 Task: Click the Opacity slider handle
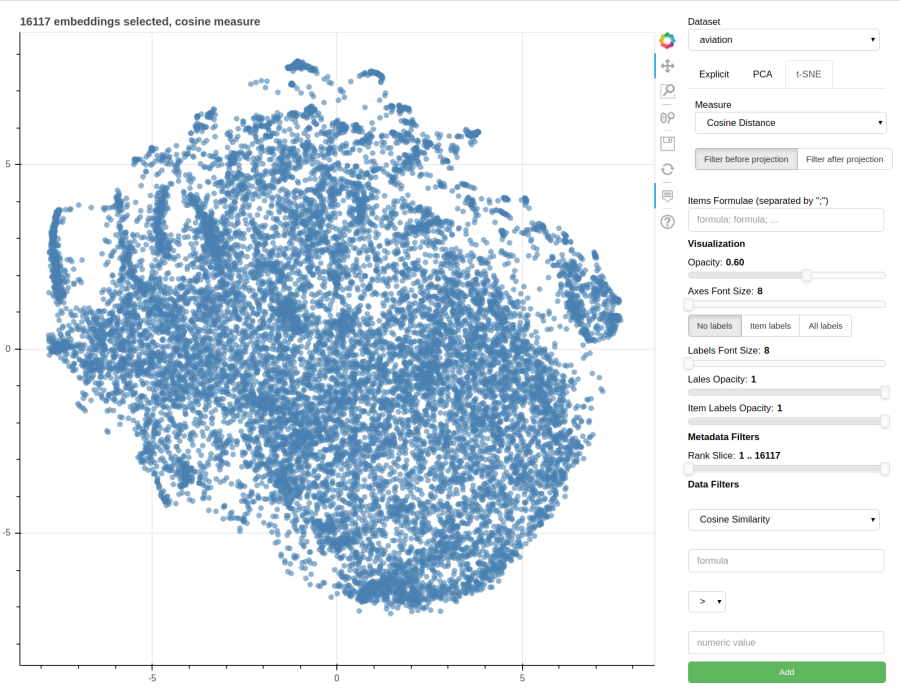click(806, 275)
